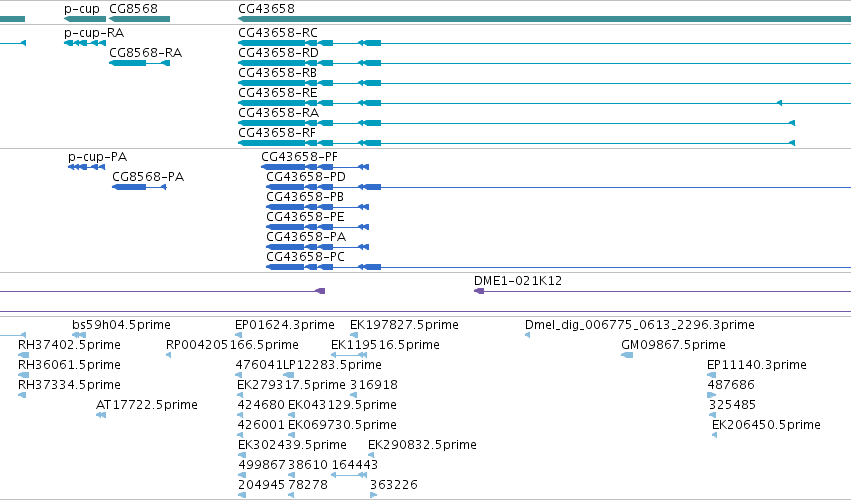Select CDS CG43658-PA
The height and width of the screenshot is (500, 851).
click(317, 247)
